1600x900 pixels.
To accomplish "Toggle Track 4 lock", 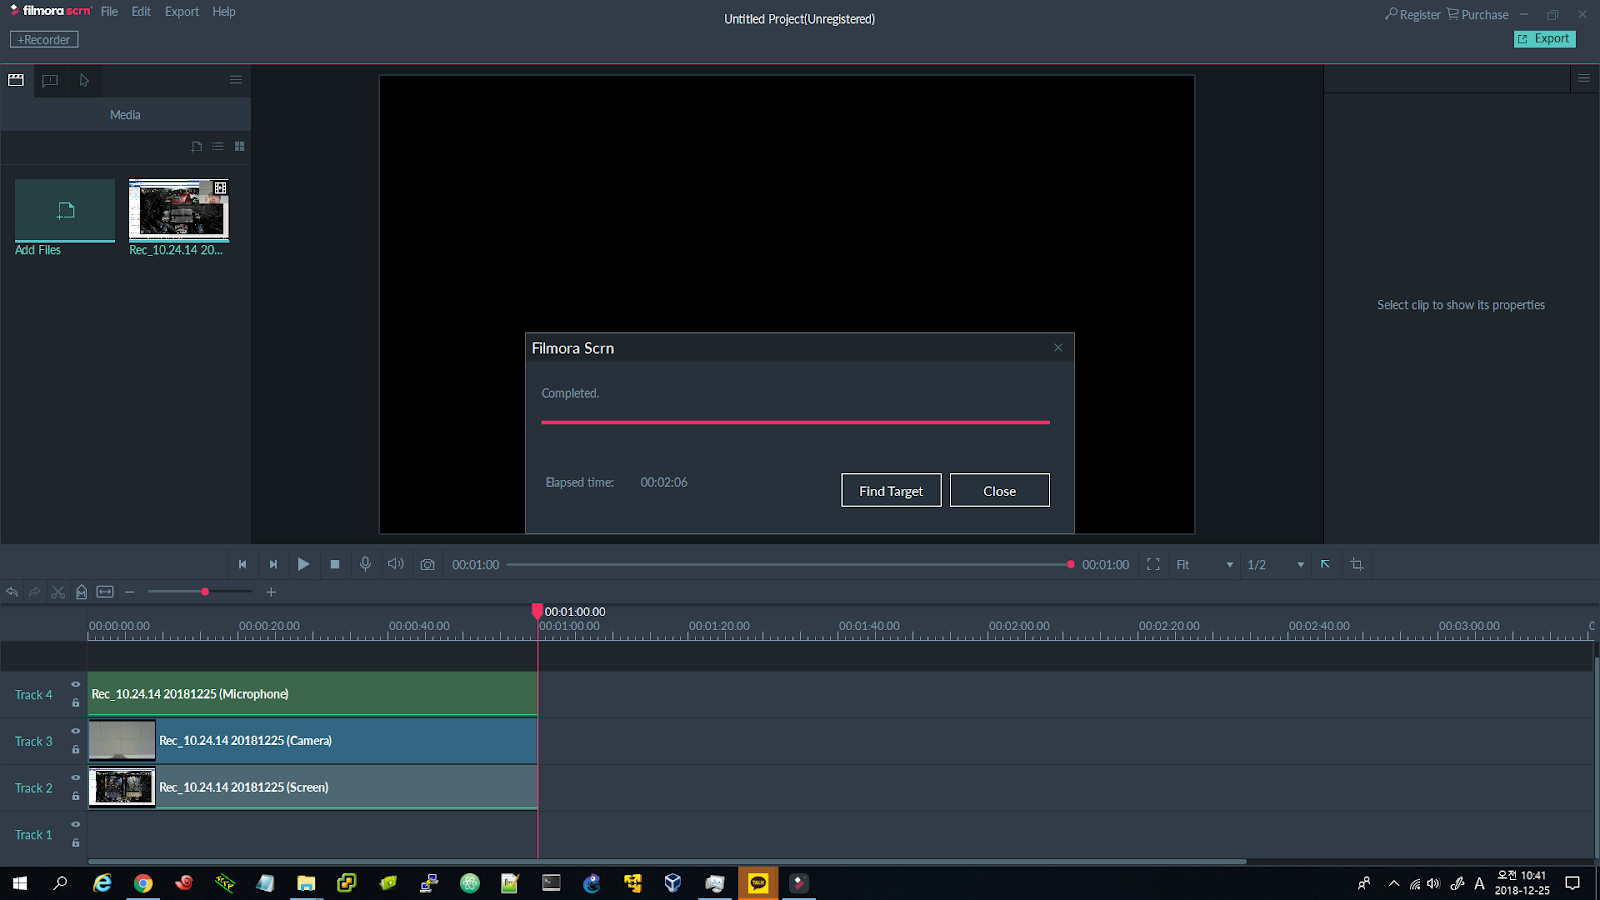I will click(75, 703).
